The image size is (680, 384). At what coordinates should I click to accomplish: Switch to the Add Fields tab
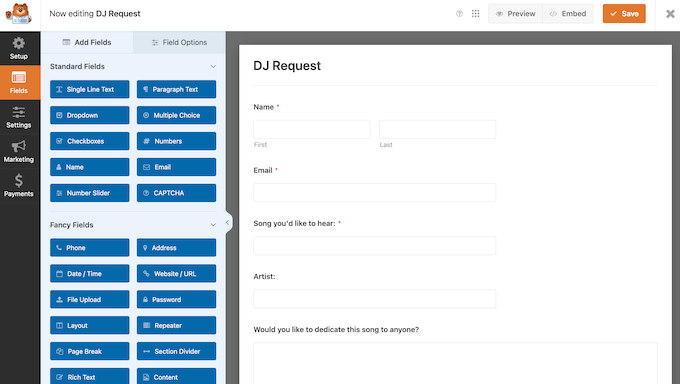pos(87,42)
